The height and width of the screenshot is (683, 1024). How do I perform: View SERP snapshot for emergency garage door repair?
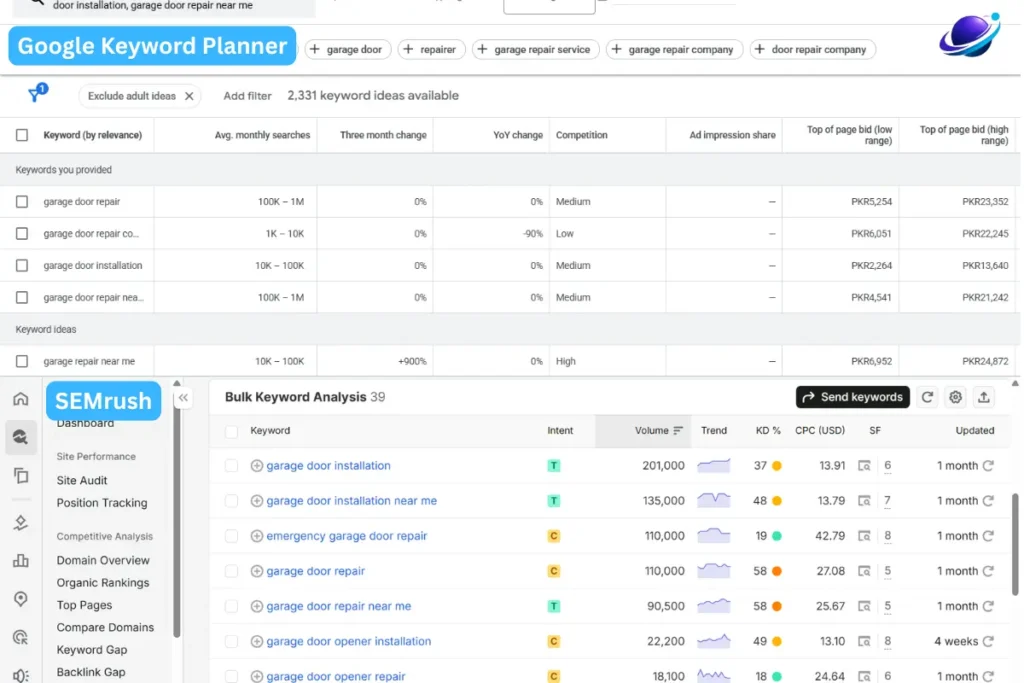pos(864,536)
